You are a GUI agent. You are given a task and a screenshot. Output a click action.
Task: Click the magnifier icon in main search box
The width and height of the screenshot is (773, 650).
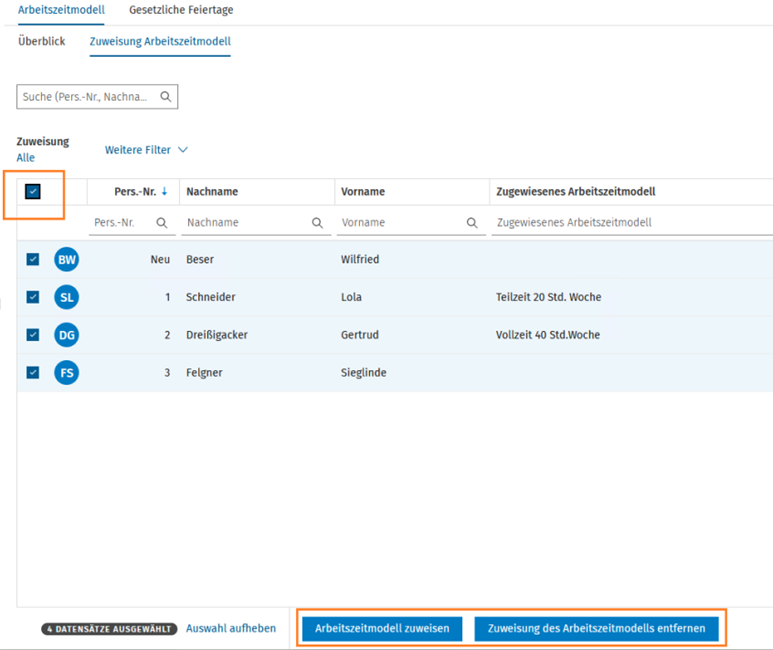coord(166,97)
